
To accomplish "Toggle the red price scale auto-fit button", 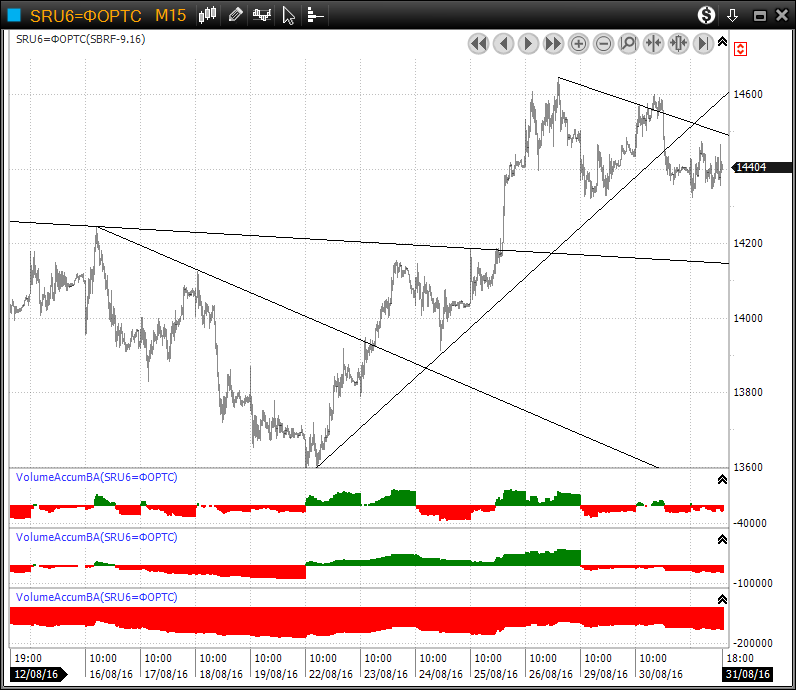I will (x=741, y=48).
